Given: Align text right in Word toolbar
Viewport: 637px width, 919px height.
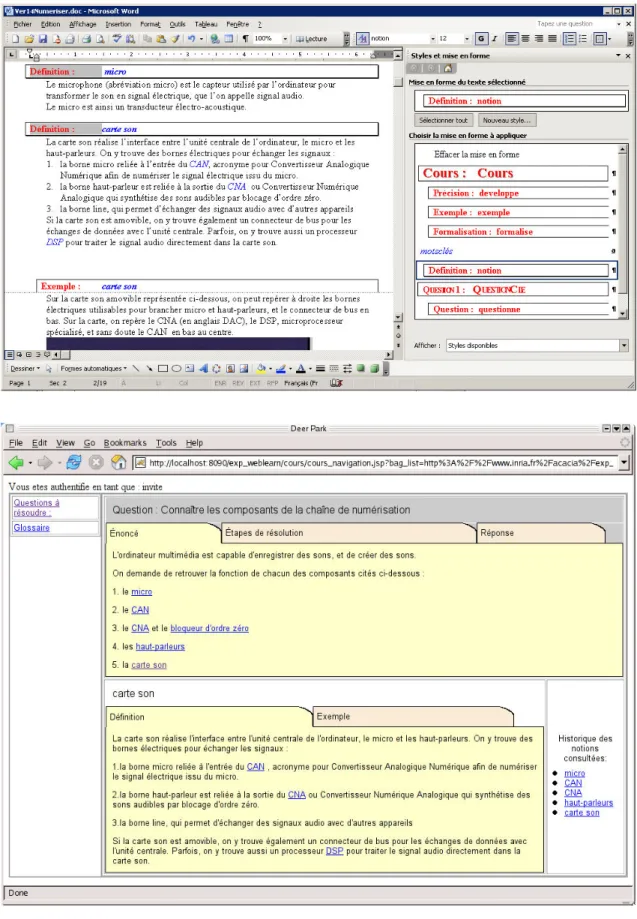Looking at the screenshot, I should coord(539,39).
